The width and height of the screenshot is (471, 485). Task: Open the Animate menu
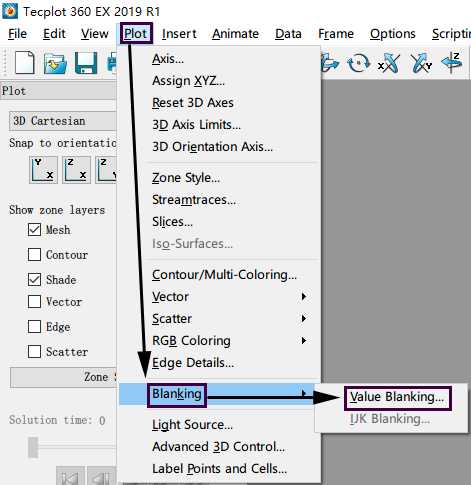pyautogui.click(x=235, y=34)
